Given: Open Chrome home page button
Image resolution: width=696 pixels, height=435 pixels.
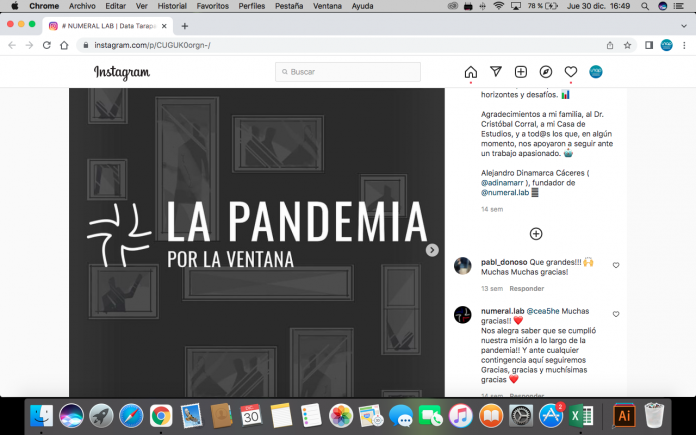Looking at the screenshot, I should click(64, 45).
